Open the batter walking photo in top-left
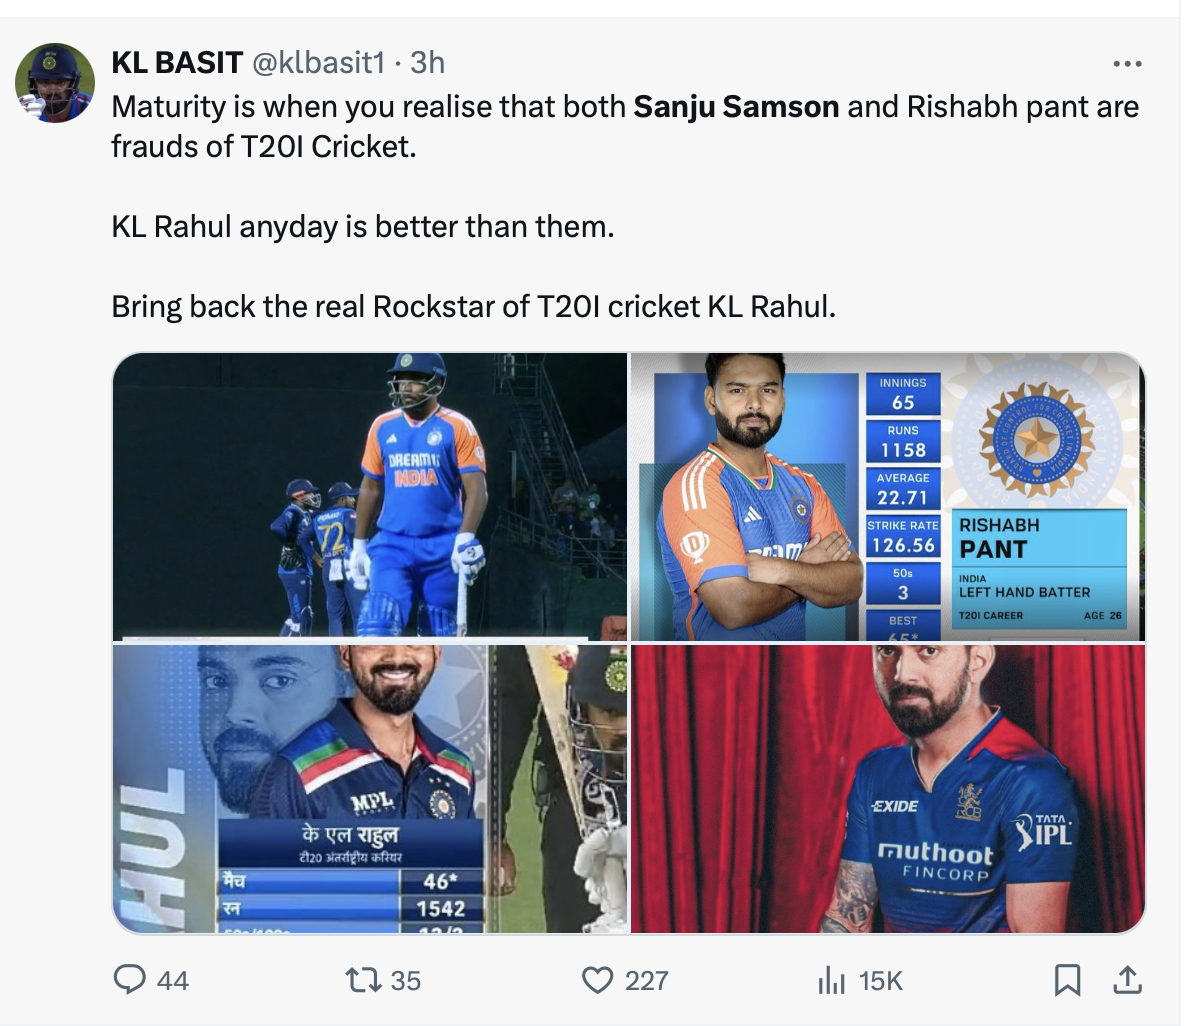 [x=370, y=496]
